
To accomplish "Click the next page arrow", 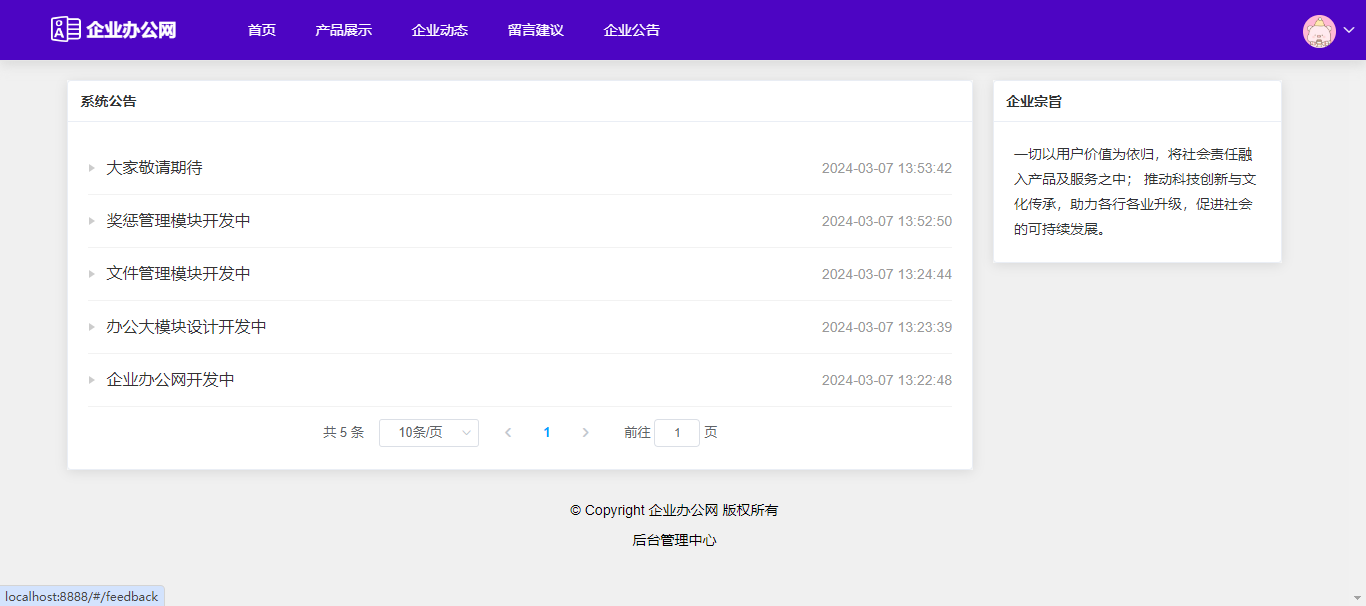I will [x=585, y=433].
